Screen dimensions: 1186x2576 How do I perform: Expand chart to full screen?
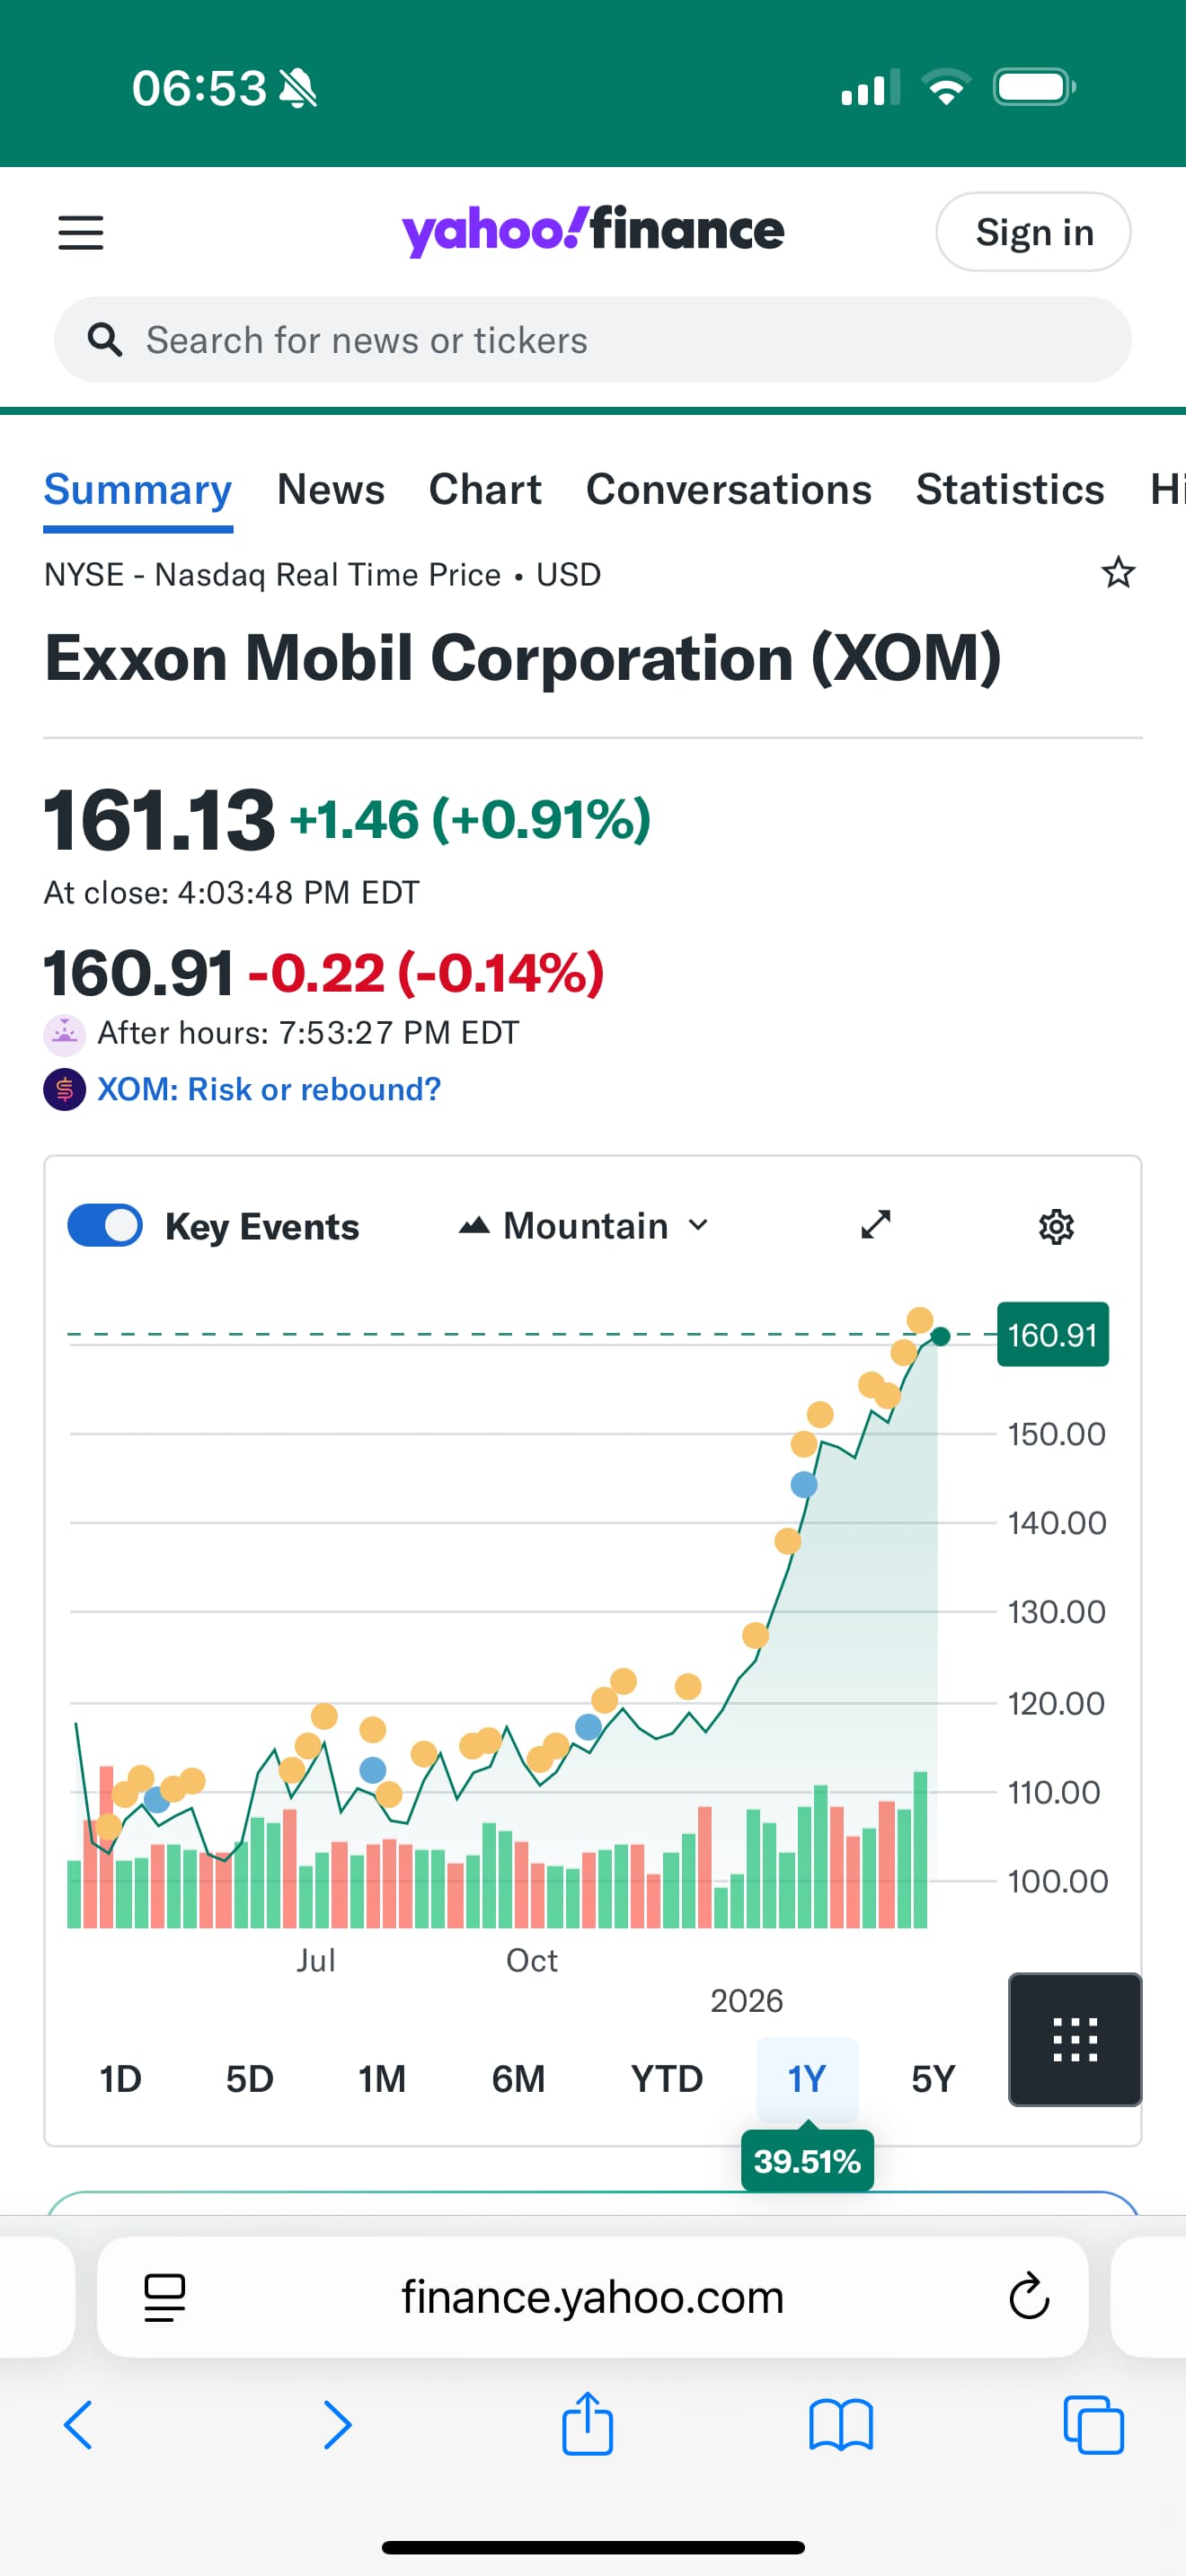[875, 1225]
